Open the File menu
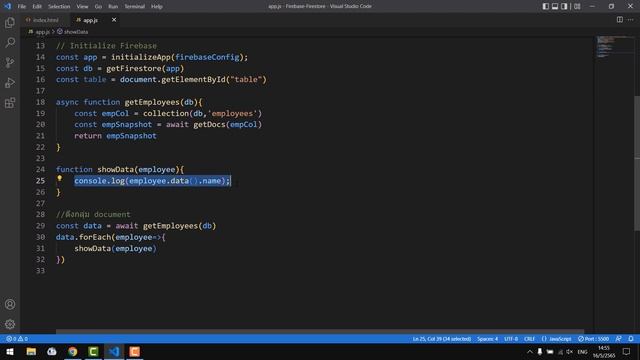Viewport: 640px width, 360px height. tap(22, 7)
